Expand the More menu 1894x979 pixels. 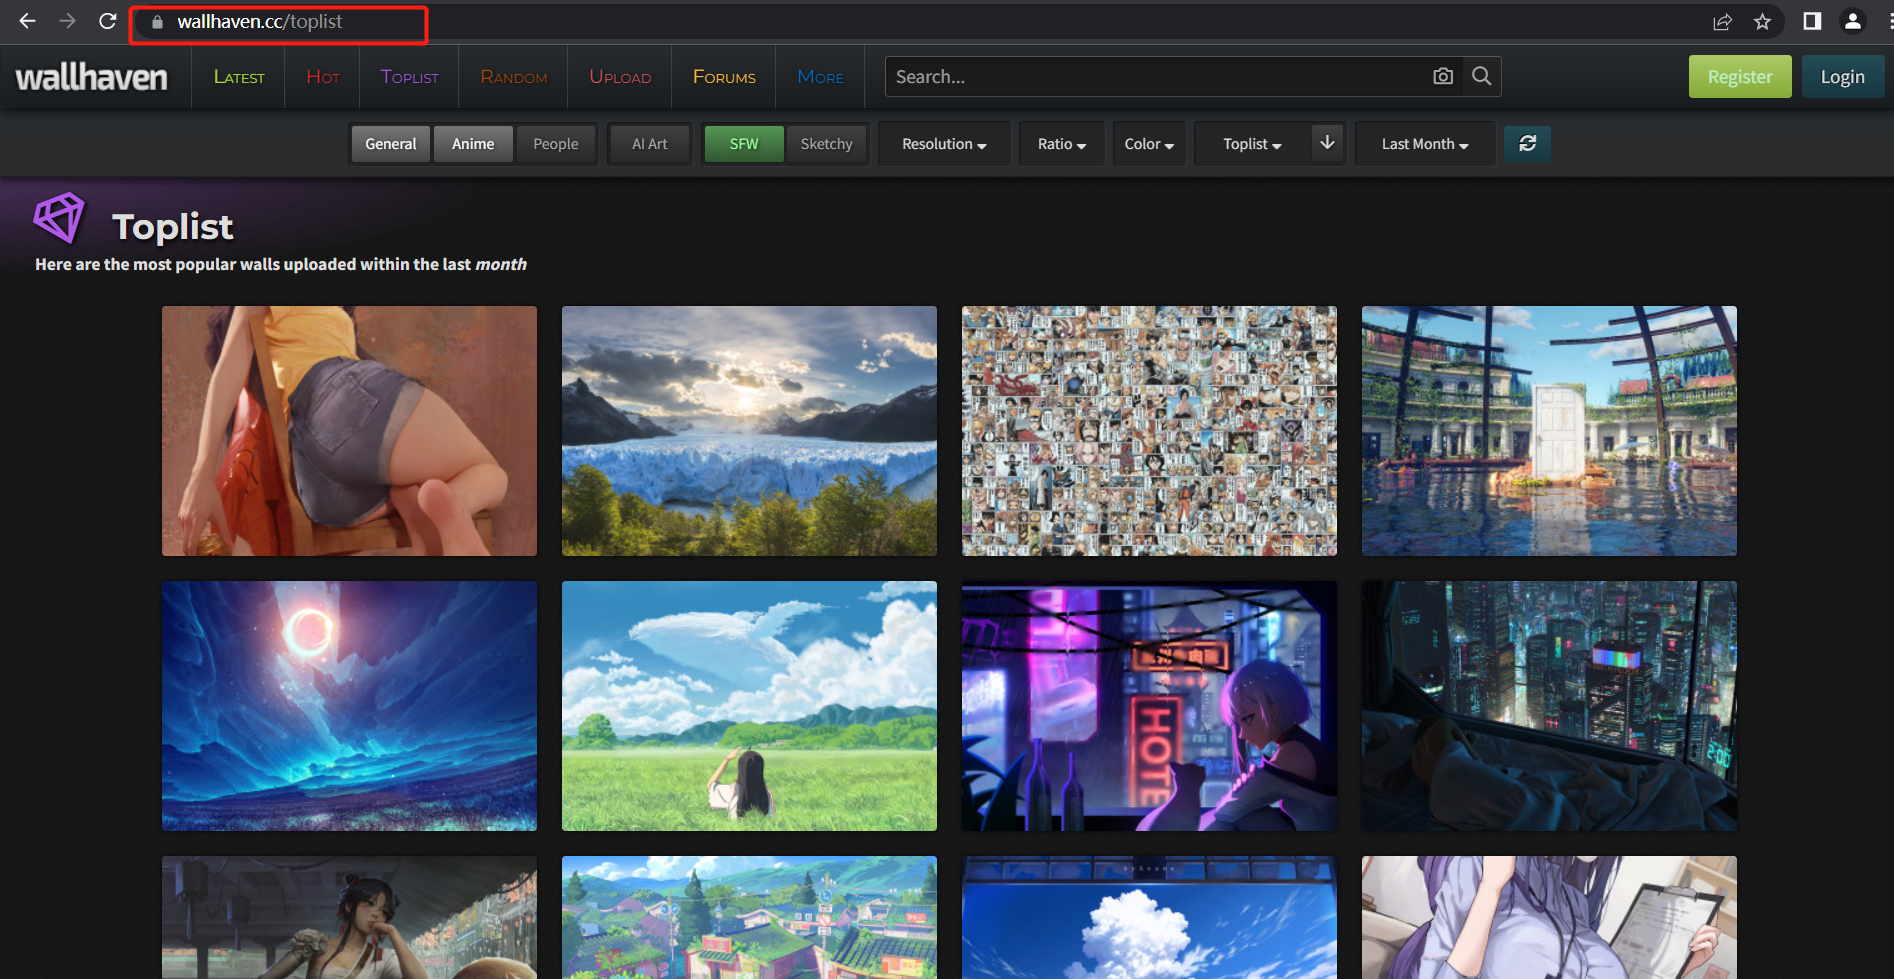tap(821, 77)
